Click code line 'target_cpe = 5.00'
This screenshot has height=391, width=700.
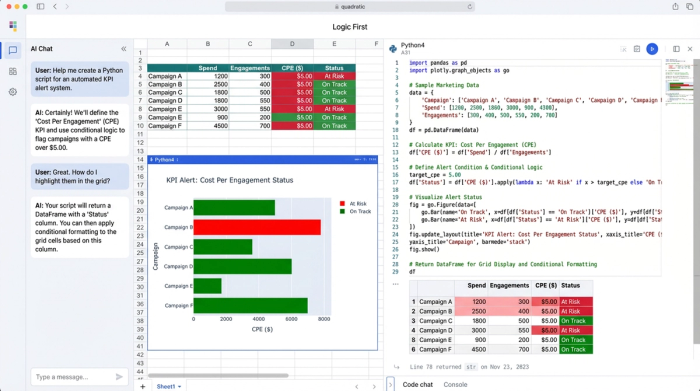point(435,175)
